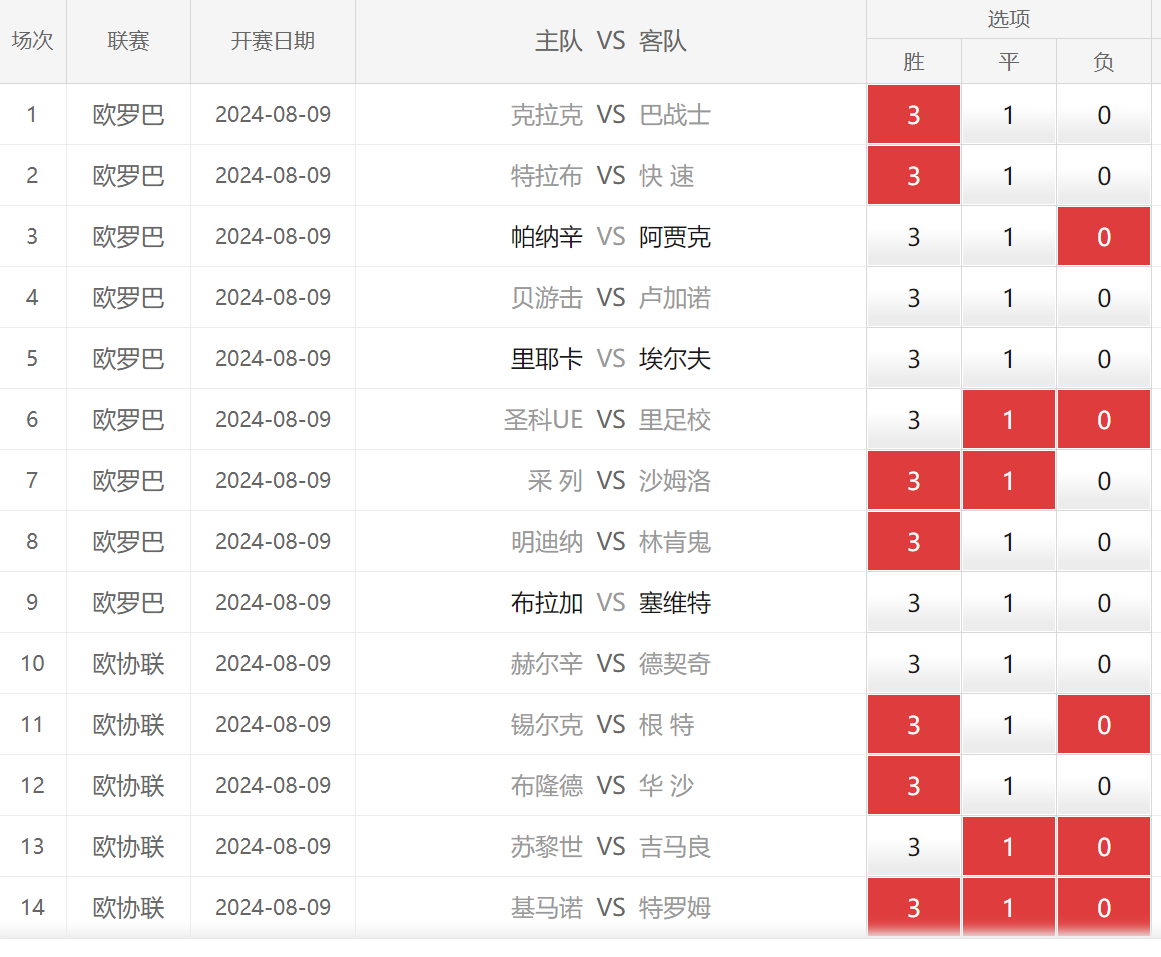Screen dimensions: 1161x957
Task: Deselect win option 3 for 明迪纳 VS 林肯鬼
Action: (914, 541)
